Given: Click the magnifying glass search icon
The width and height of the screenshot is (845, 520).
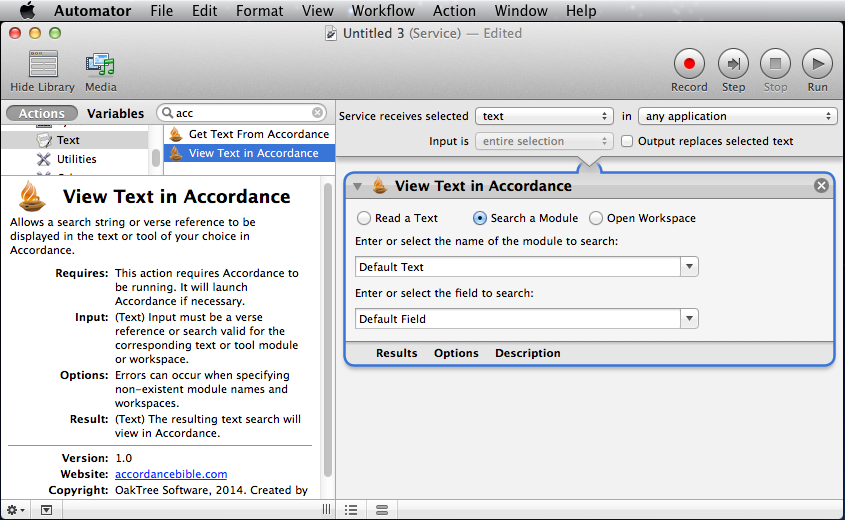Looking at the screenshot, I should (x=168, y=113).
